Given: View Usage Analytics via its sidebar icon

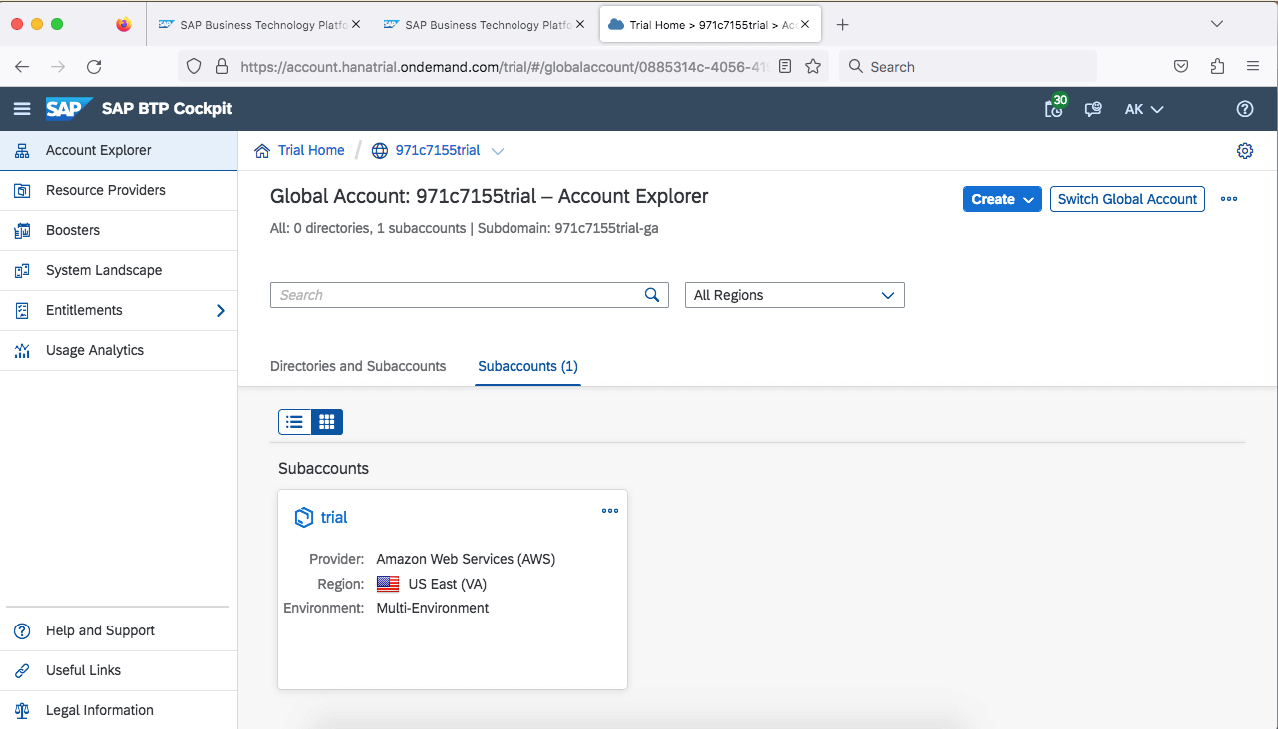Looking at the screenshot, I should 96,350.
